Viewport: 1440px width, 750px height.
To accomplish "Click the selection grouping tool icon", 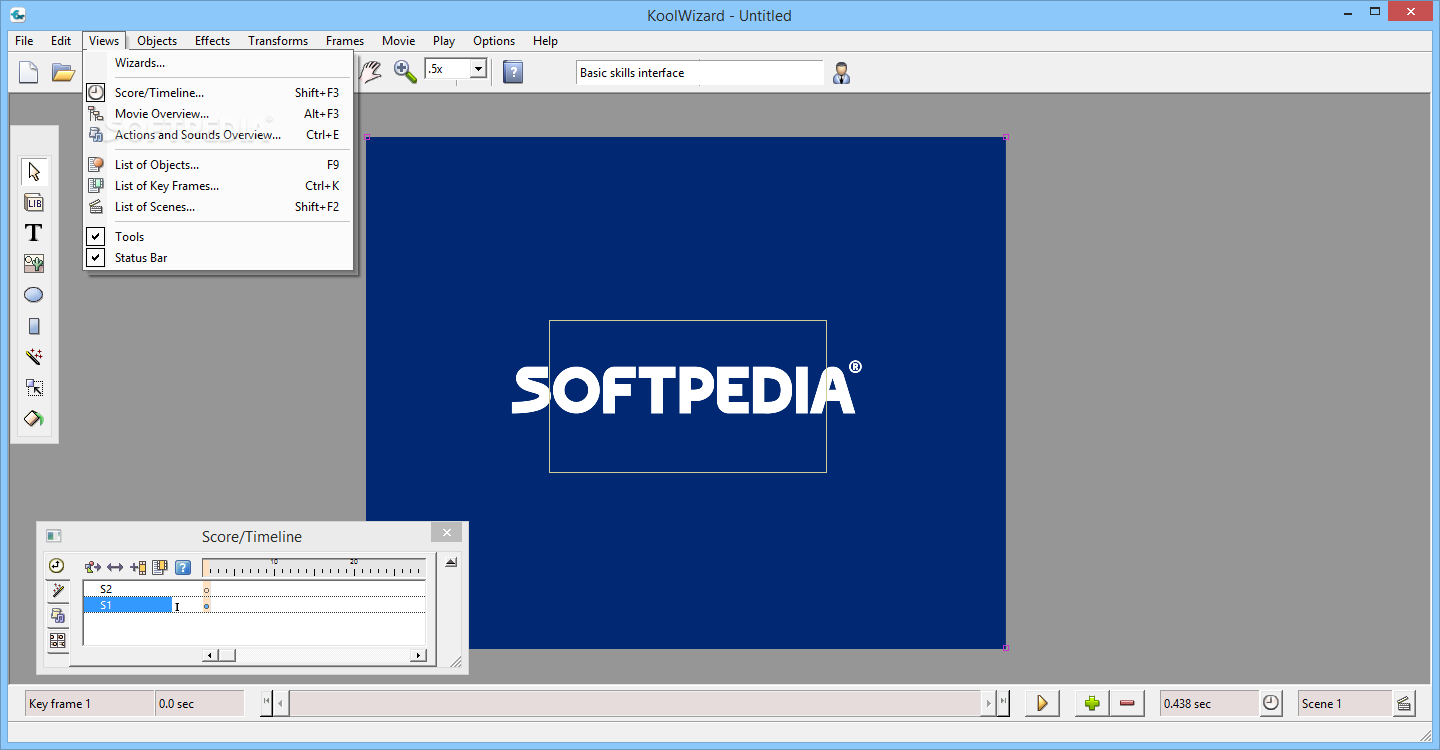I will pos(34,388).
